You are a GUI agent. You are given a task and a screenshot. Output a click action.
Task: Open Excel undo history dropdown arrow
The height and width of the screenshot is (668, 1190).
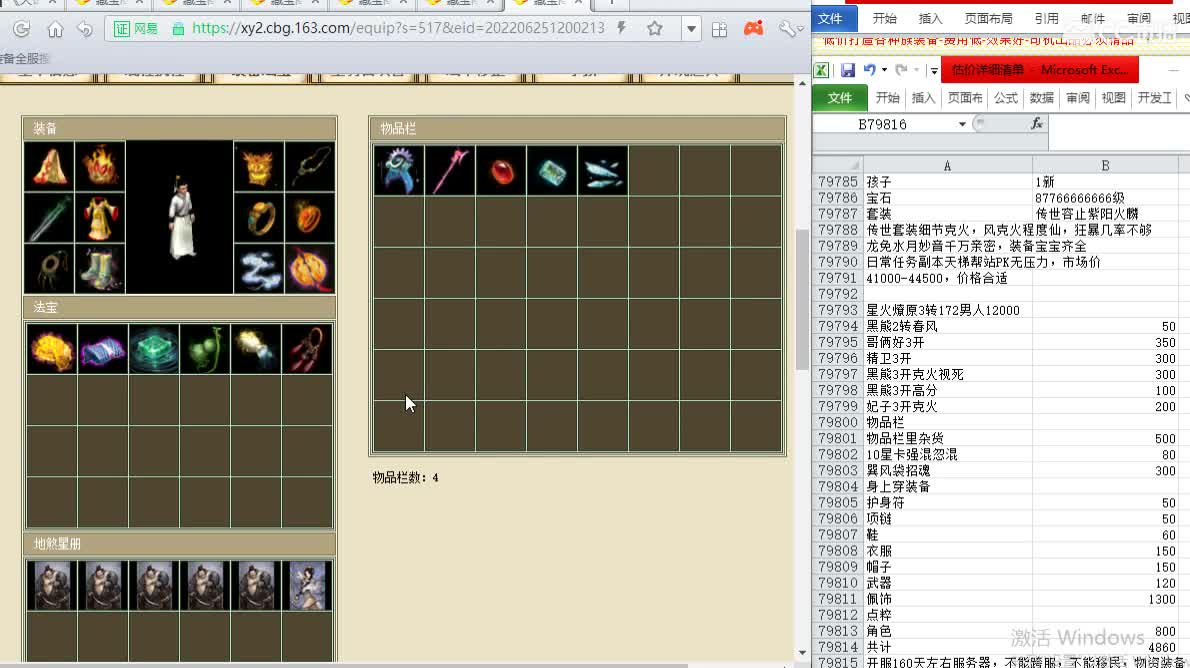[x=884, y=70]
